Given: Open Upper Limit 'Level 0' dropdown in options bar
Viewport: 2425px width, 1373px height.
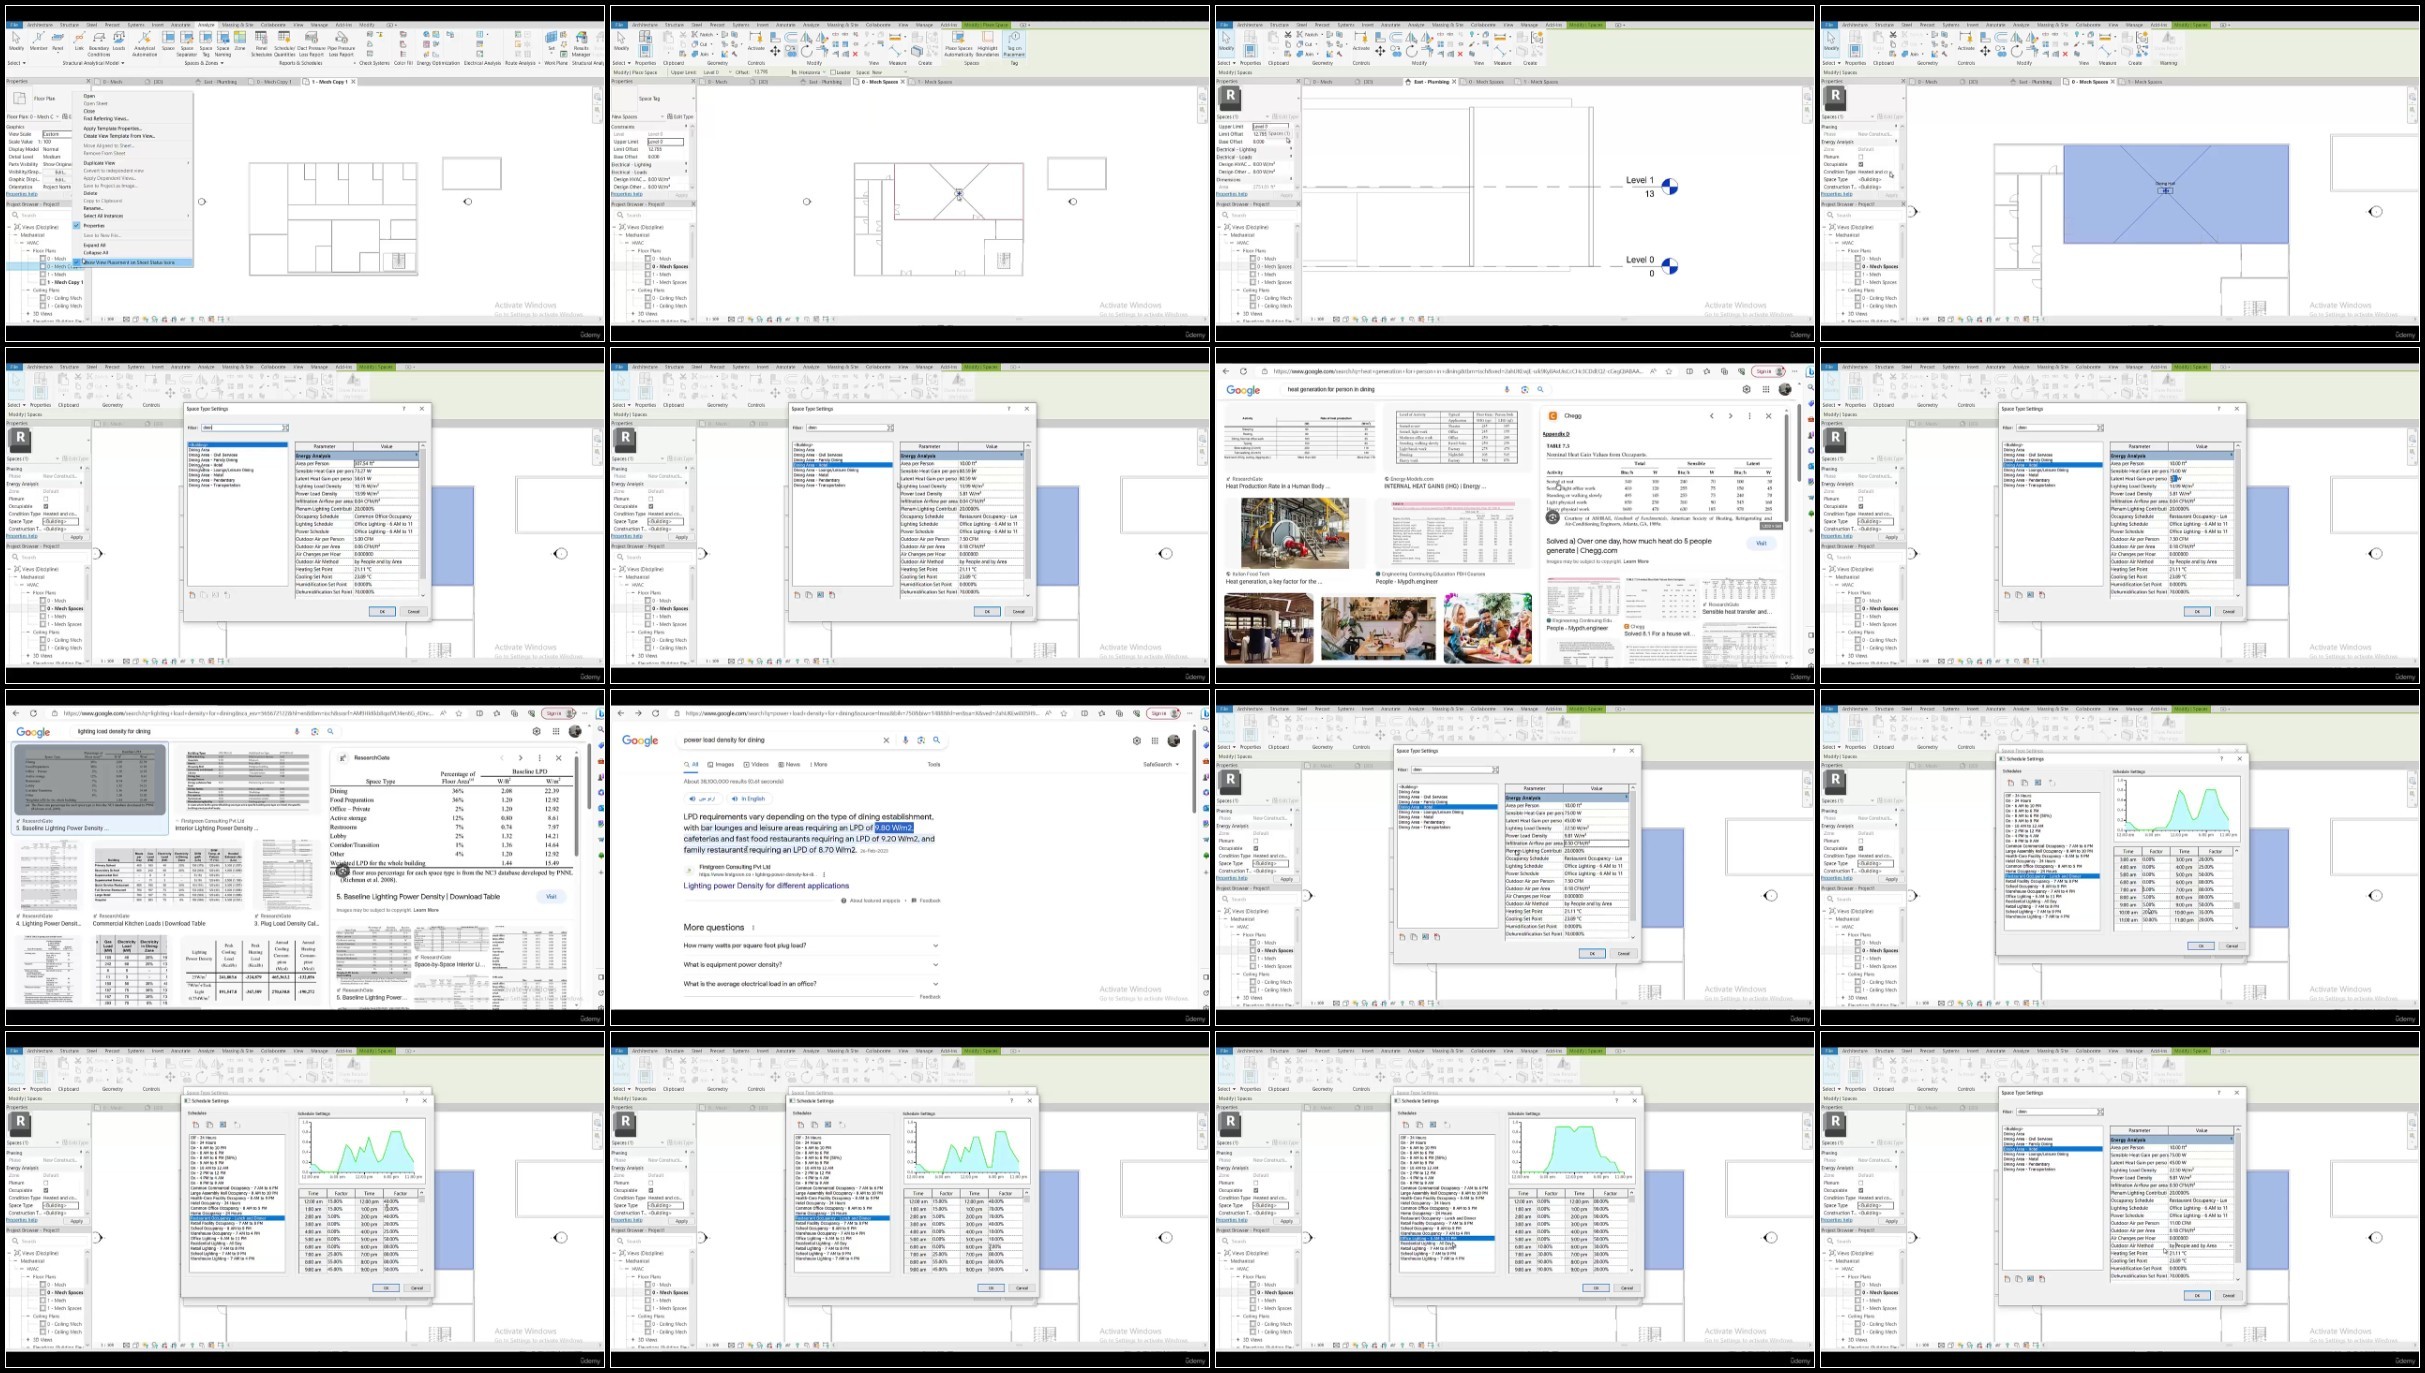Looking at the screenshot, I should coord(717,72).
